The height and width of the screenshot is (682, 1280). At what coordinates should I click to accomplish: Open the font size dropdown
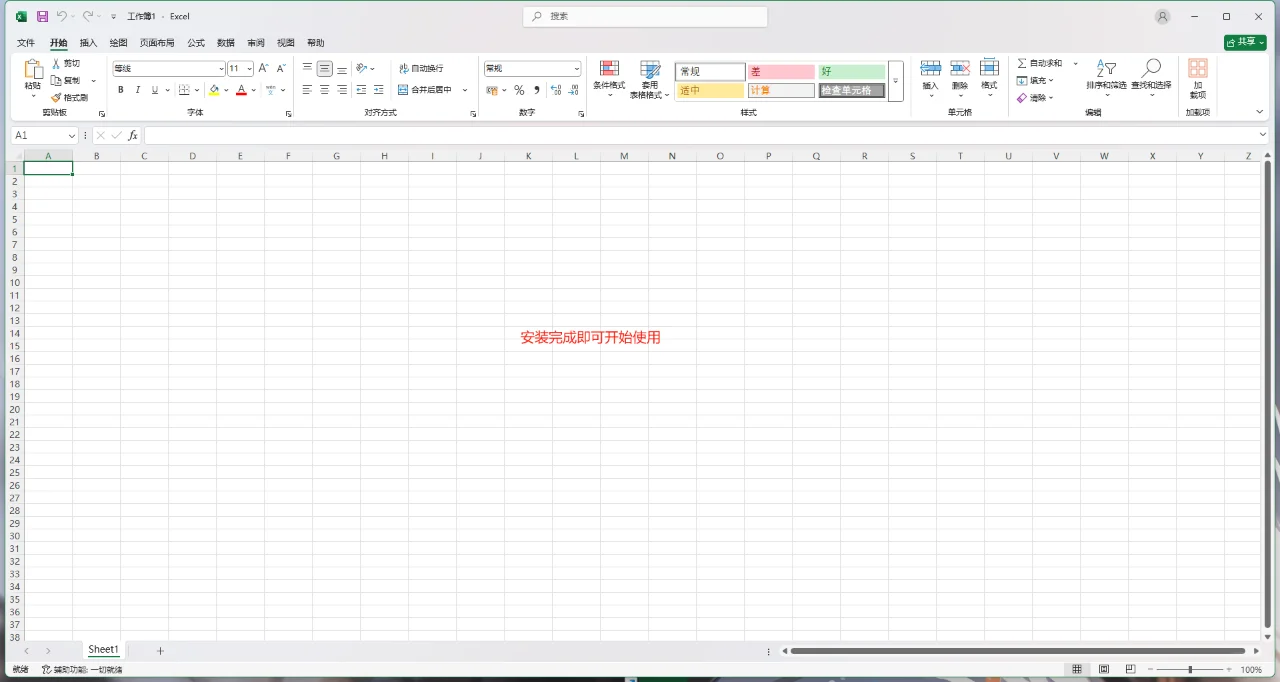click(251, 68)
